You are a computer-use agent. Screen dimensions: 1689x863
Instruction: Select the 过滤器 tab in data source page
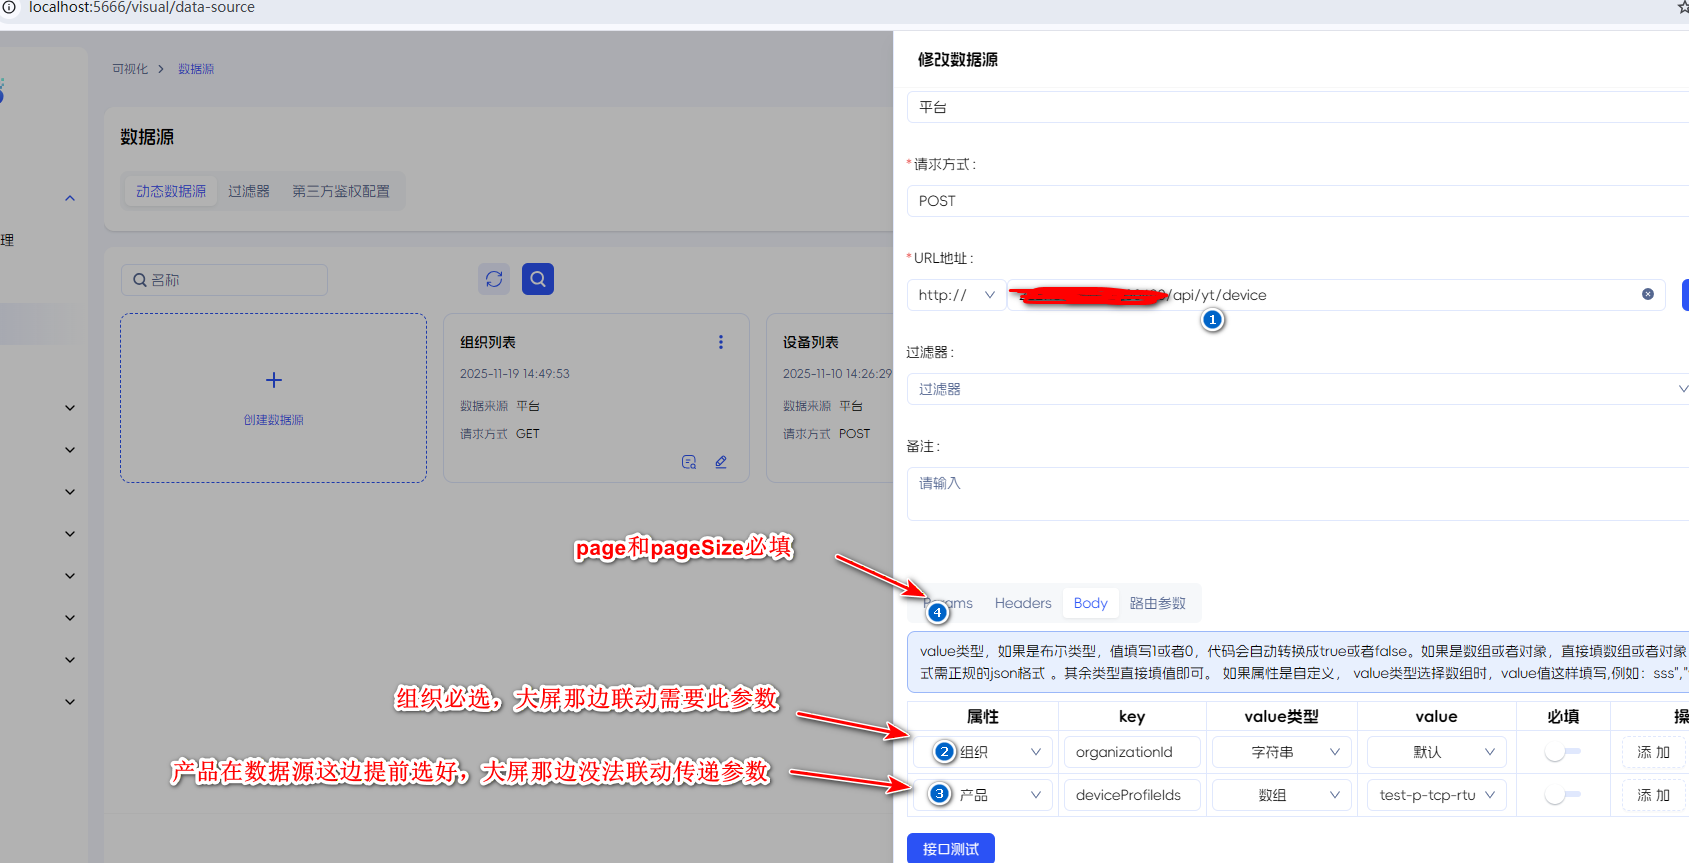(249, 191)
